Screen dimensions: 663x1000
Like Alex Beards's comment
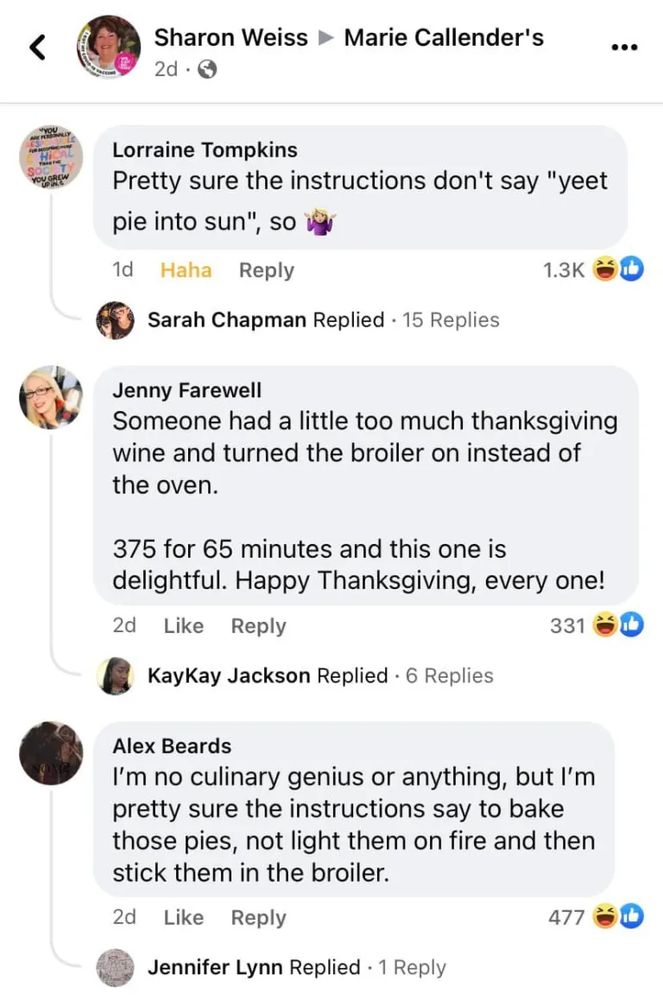click(x=183, y=917)
